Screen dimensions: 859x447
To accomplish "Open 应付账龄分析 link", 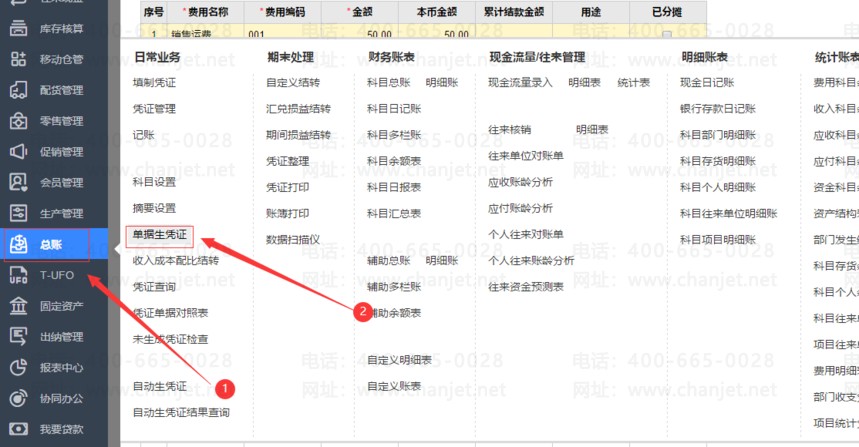I will pos(520,208).
